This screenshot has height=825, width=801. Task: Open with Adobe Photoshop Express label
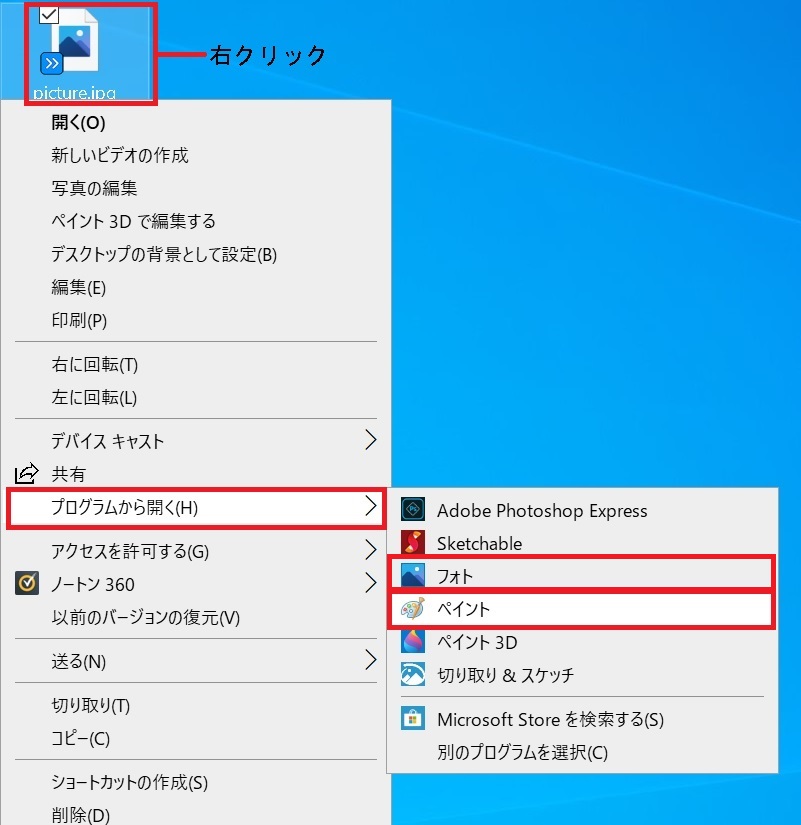pyautogui.click(x=542, y=510)
